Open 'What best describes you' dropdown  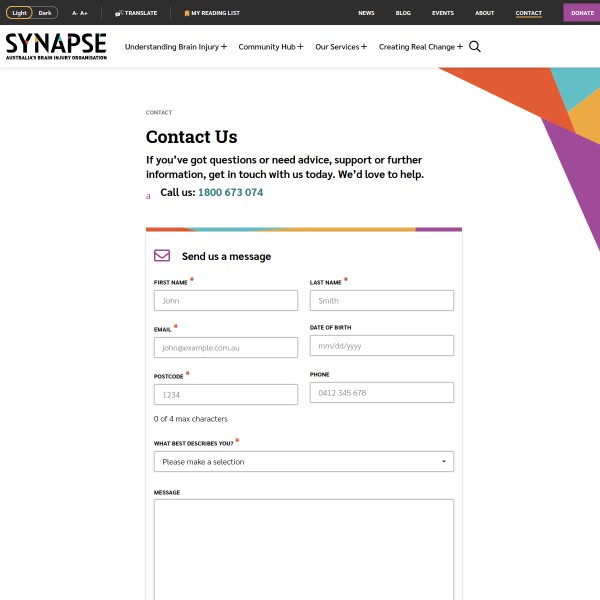(x=303, y=462)
